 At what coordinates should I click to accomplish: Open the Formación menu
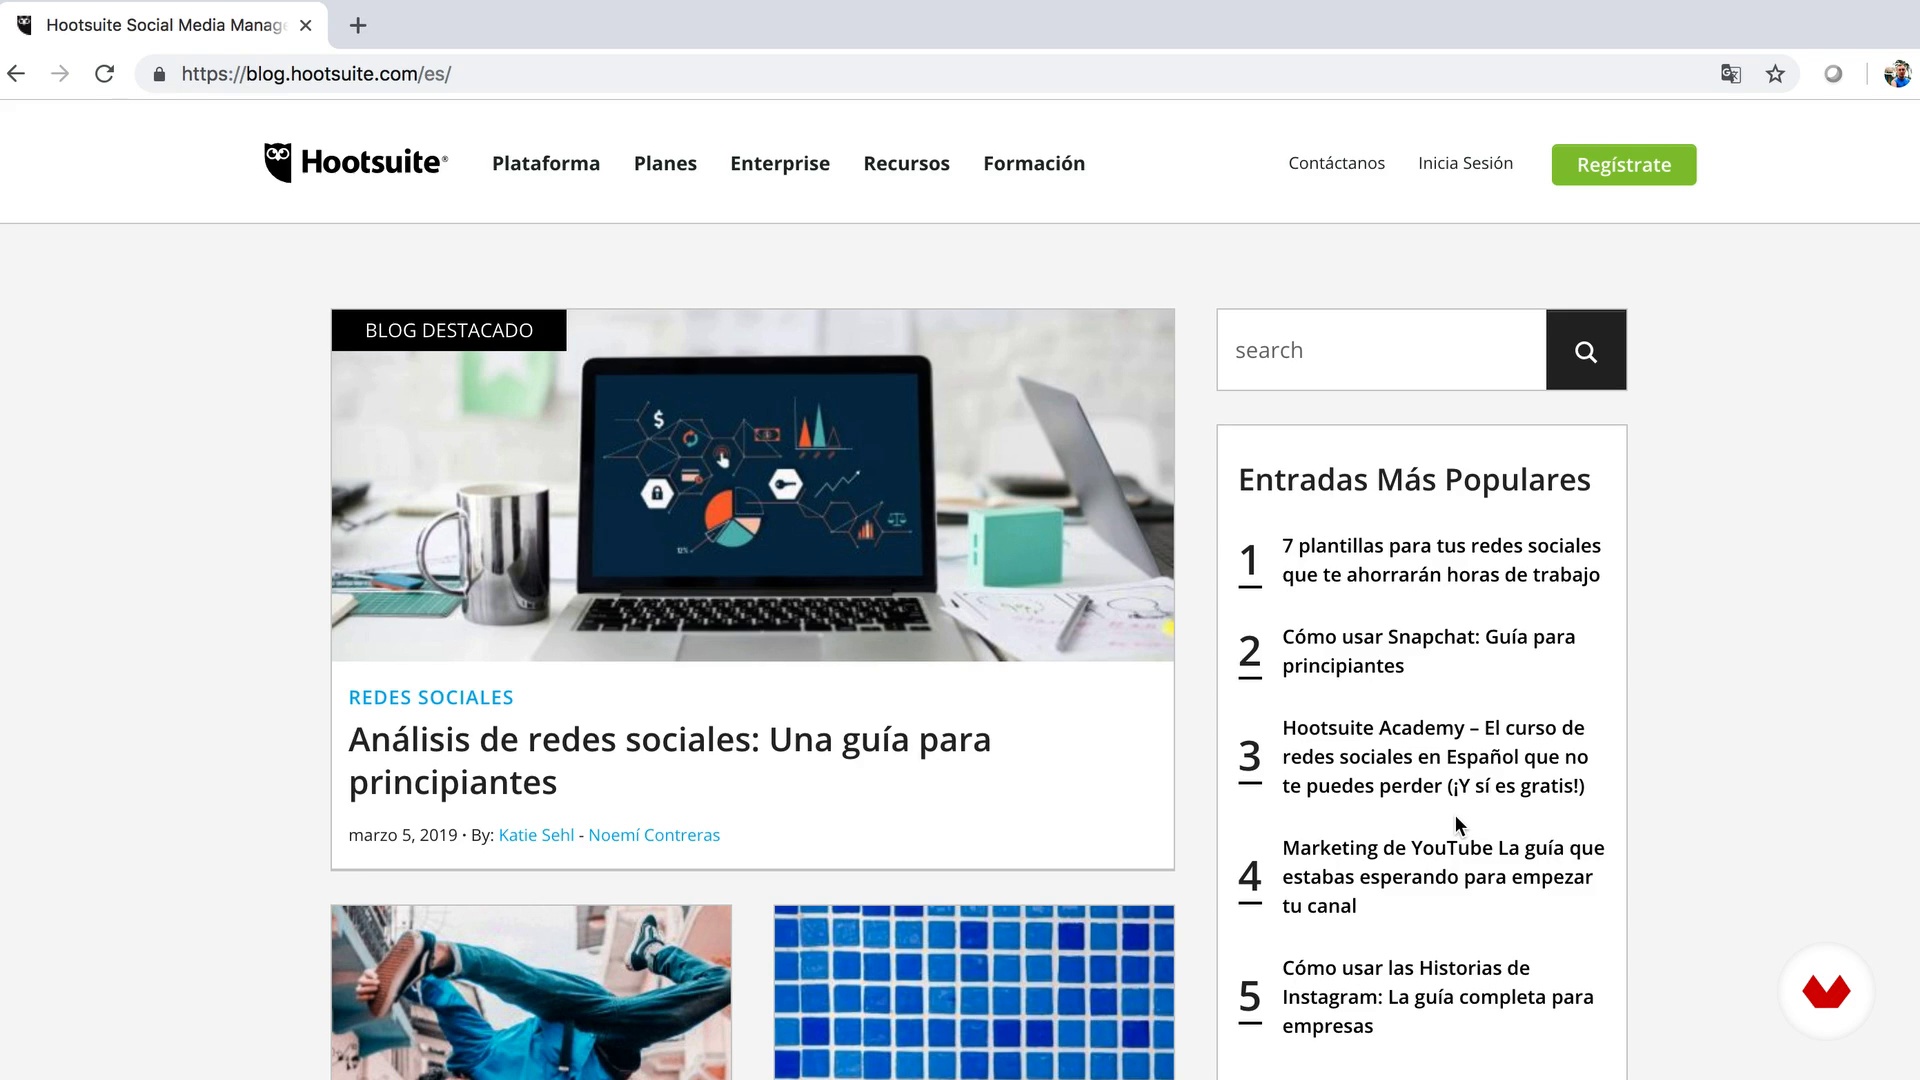(1034, 163)
